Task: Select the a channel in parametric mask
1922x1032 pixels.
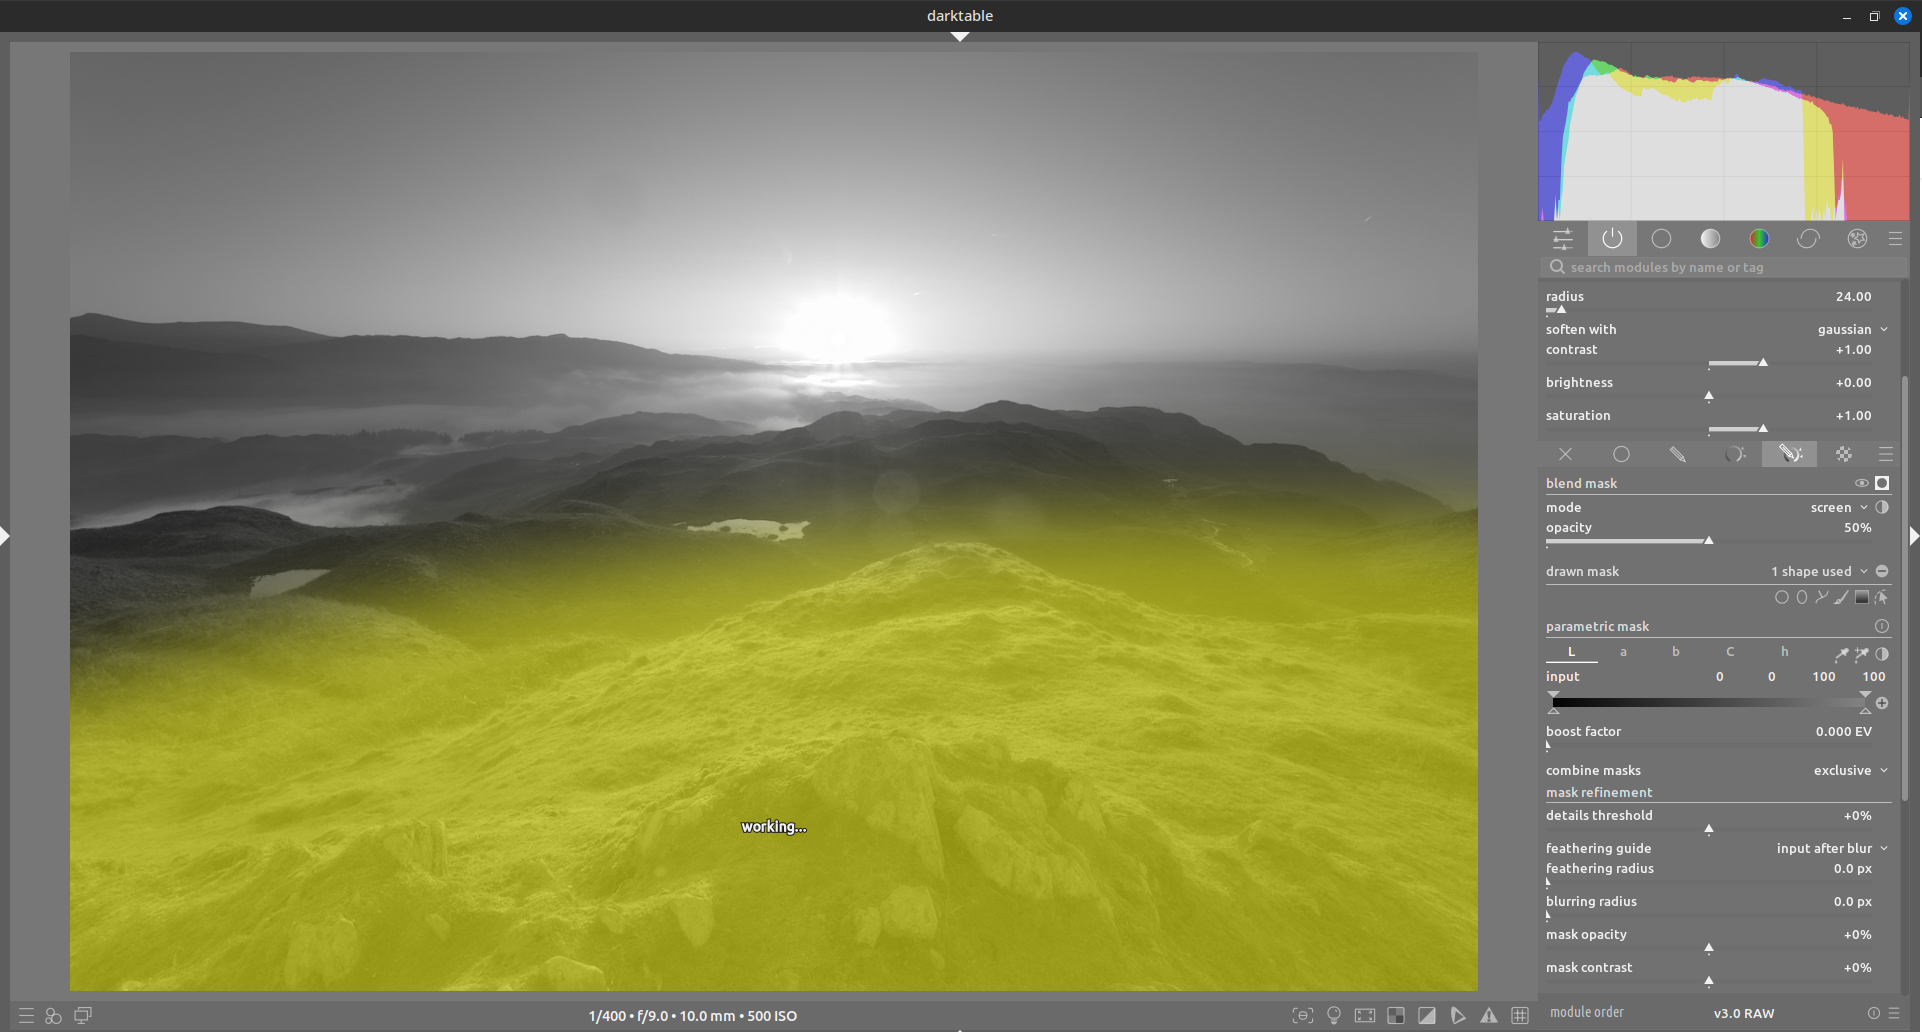Action: [x=1624, y=651]
